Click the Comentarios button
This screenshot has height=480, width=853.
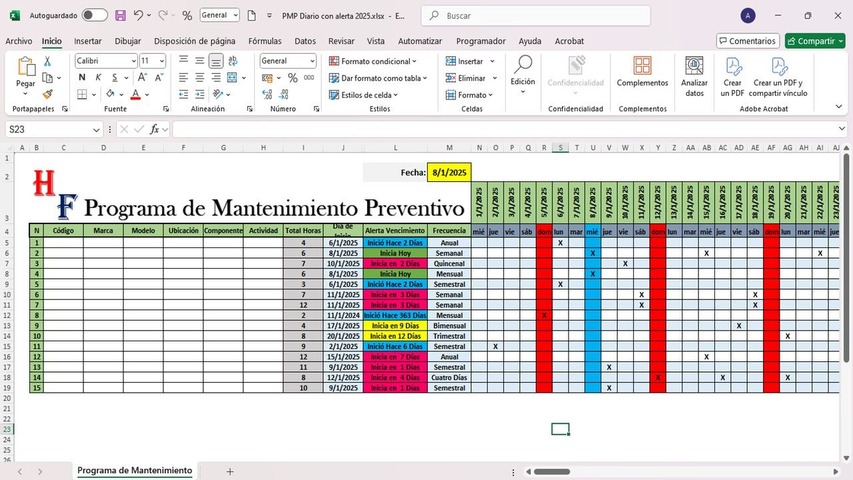pos(748,41)
